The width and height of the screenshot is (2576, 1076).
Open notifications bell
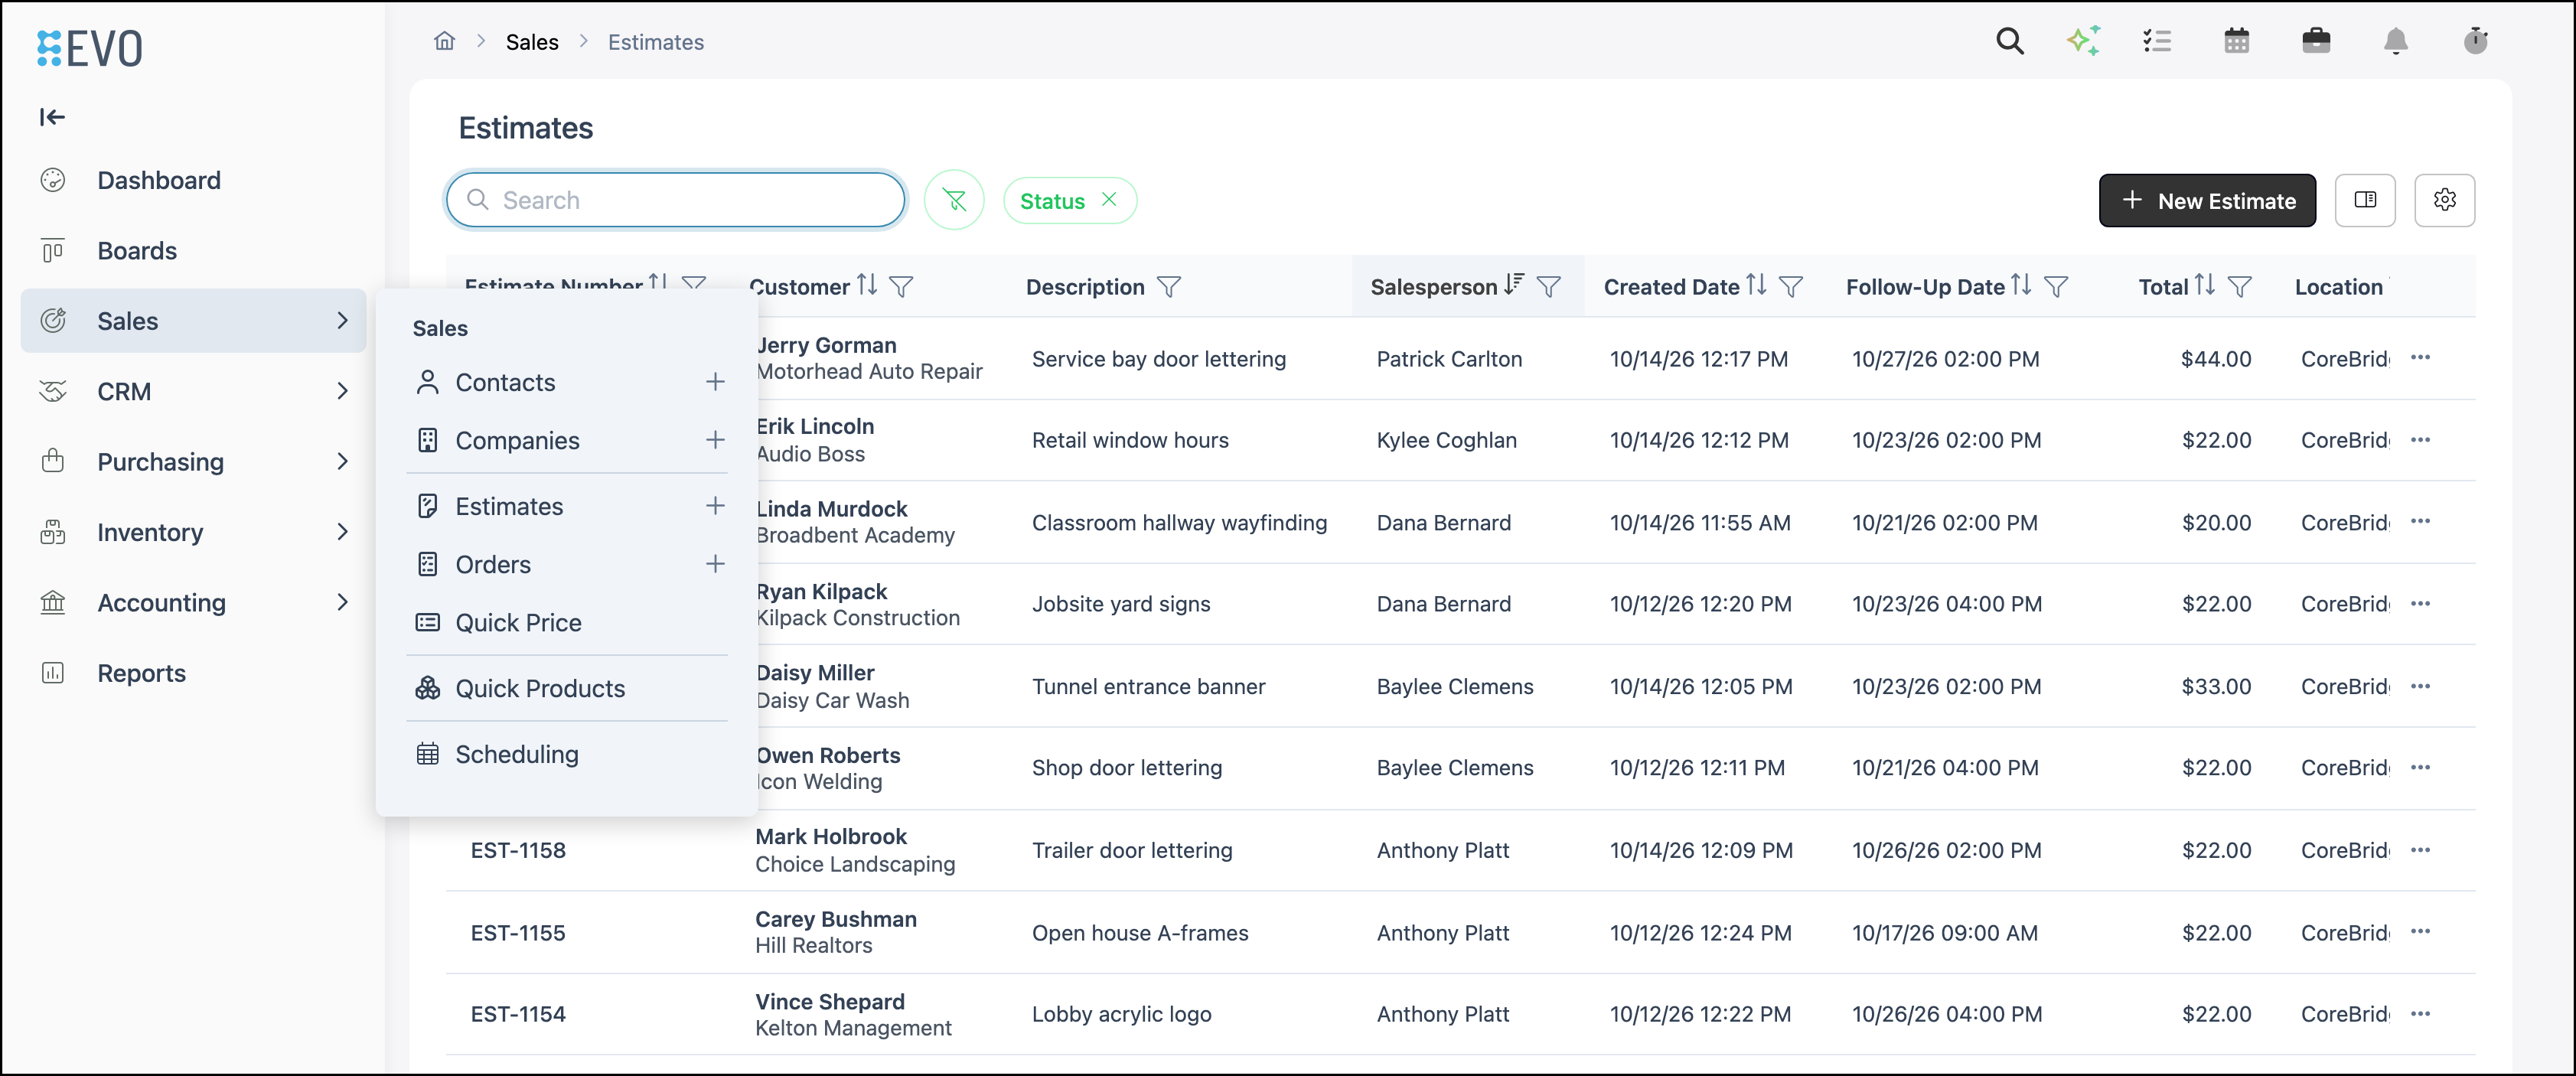click(x=2396, y=41)
